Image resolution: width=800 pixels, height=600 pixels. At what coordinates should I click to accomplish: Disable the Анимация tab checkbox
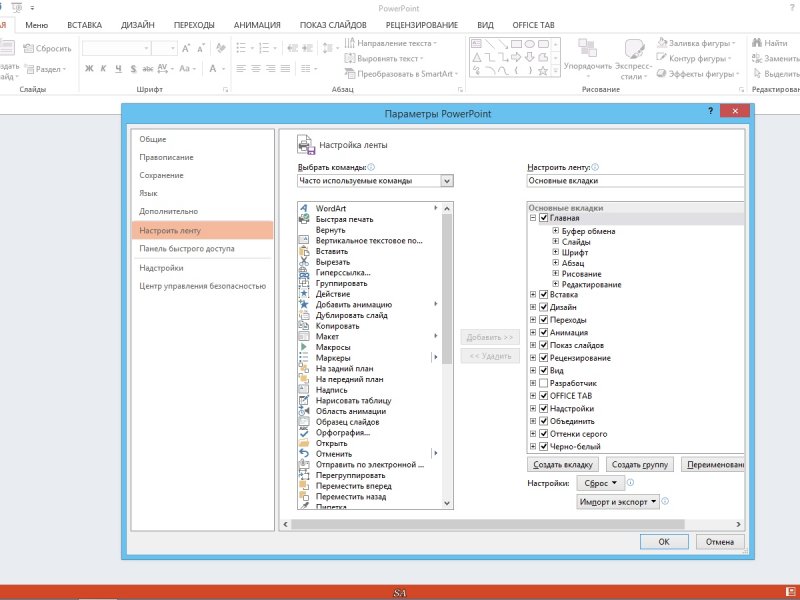pyautogui.click(x=544, y=332)
